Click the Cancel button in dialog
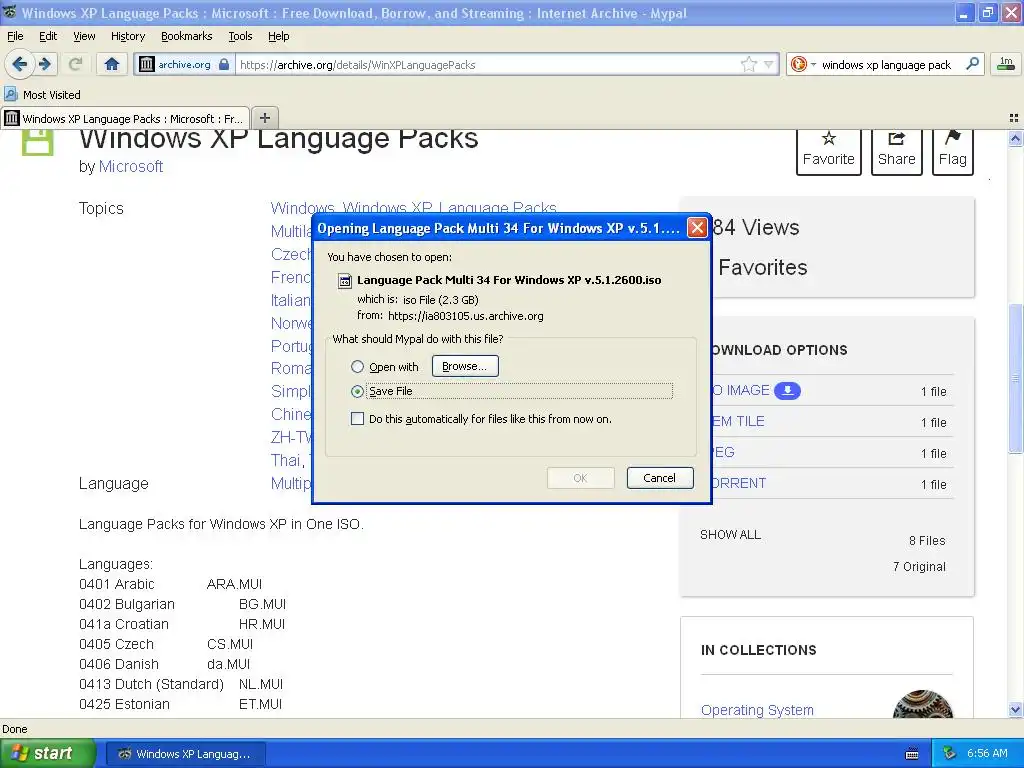1024x768 pixels. click(660, 478)
